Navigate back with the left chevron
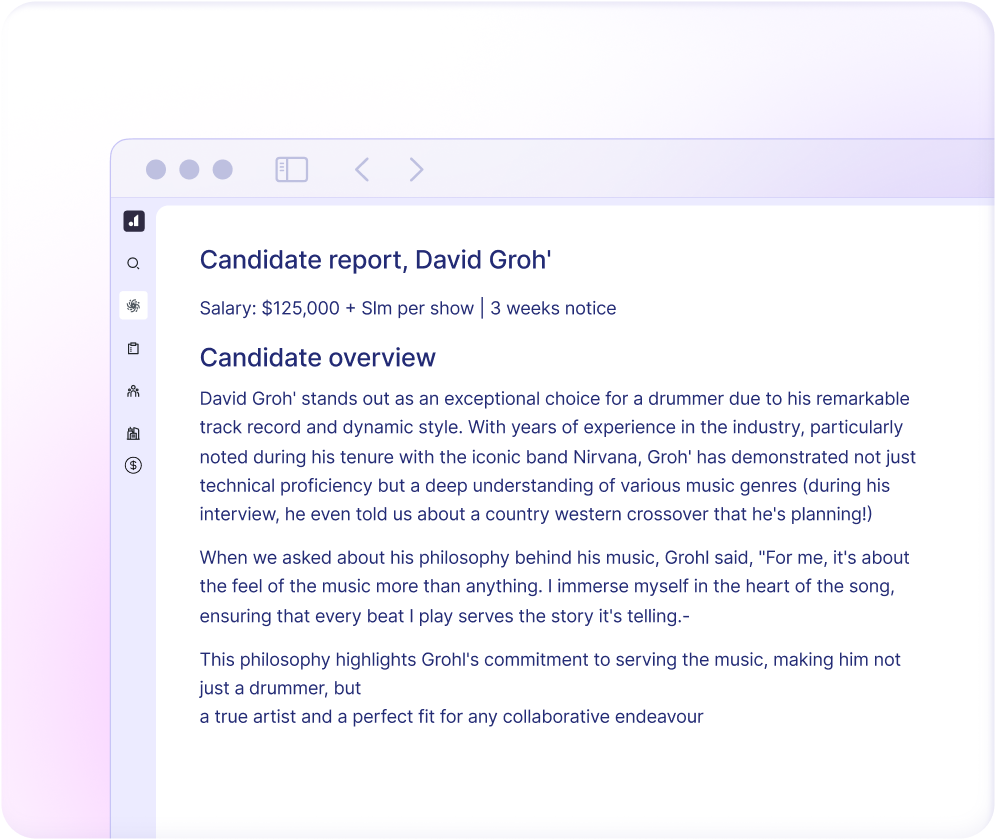996x840 pixels. point(362,170)
